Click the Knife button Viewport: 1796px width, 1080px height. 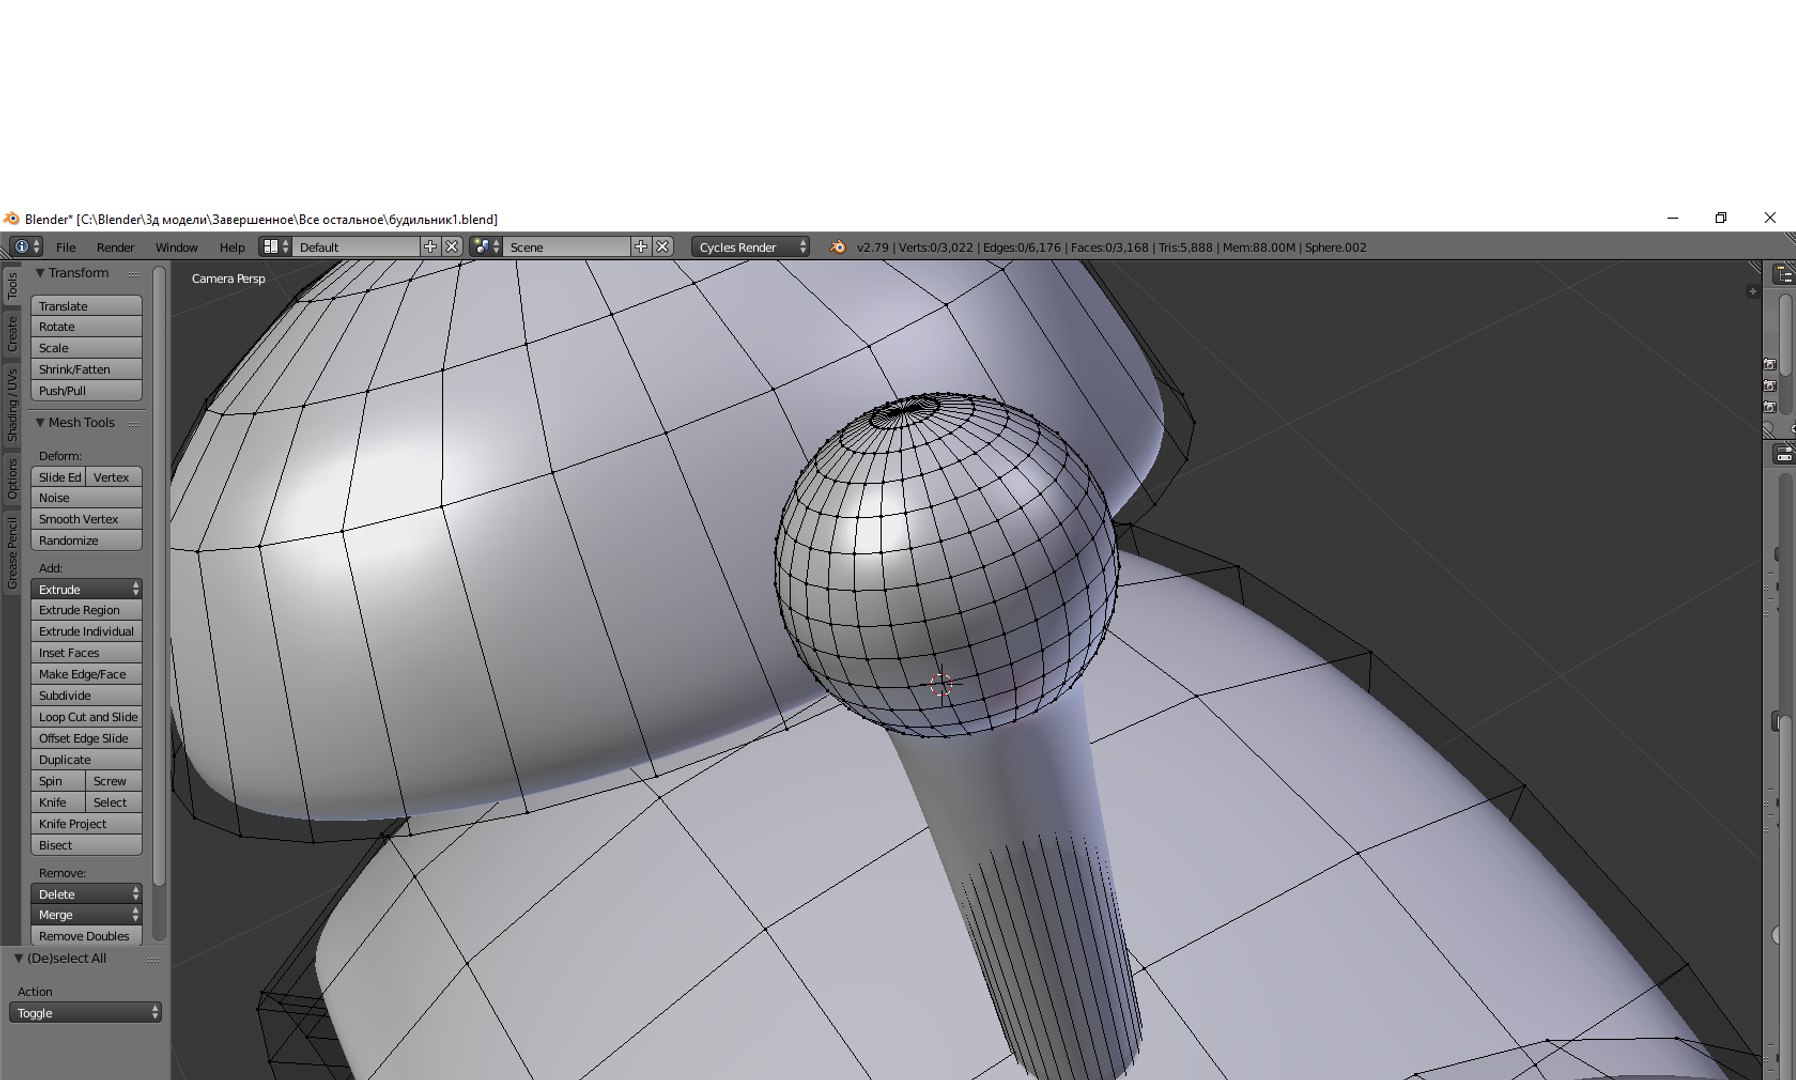(x=58, y=802)
